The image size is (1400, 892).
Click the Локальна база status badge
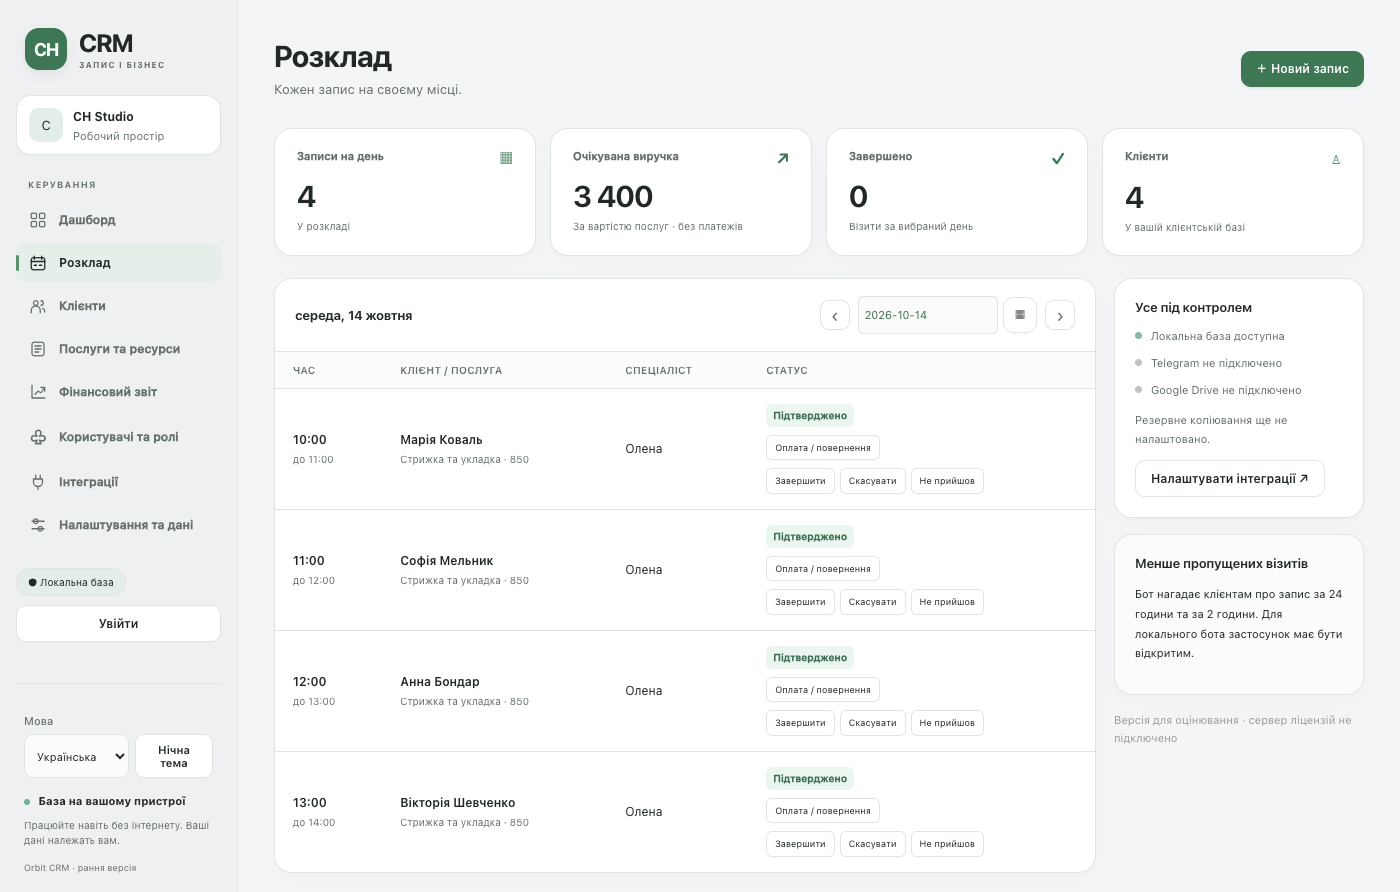click(x=71, y=582)
